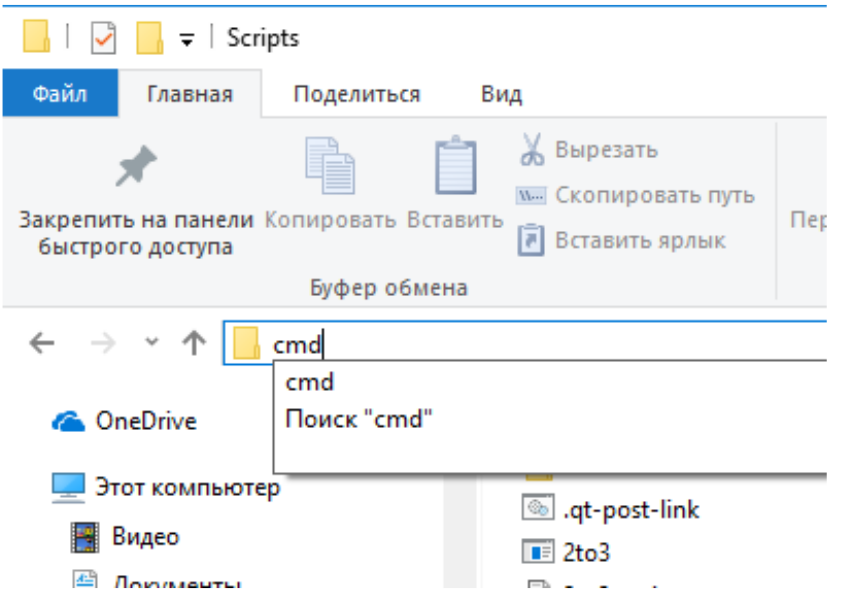Choose the cmd autocomplete suggestion

coord(310,382)
